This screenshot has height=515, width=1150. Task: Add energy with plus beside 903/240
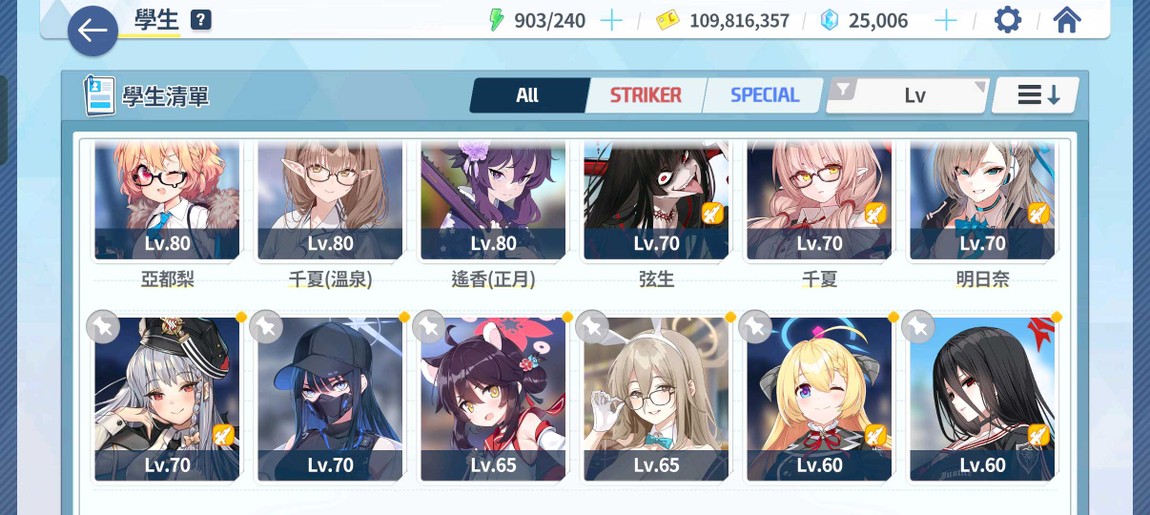tap(611, 21)
